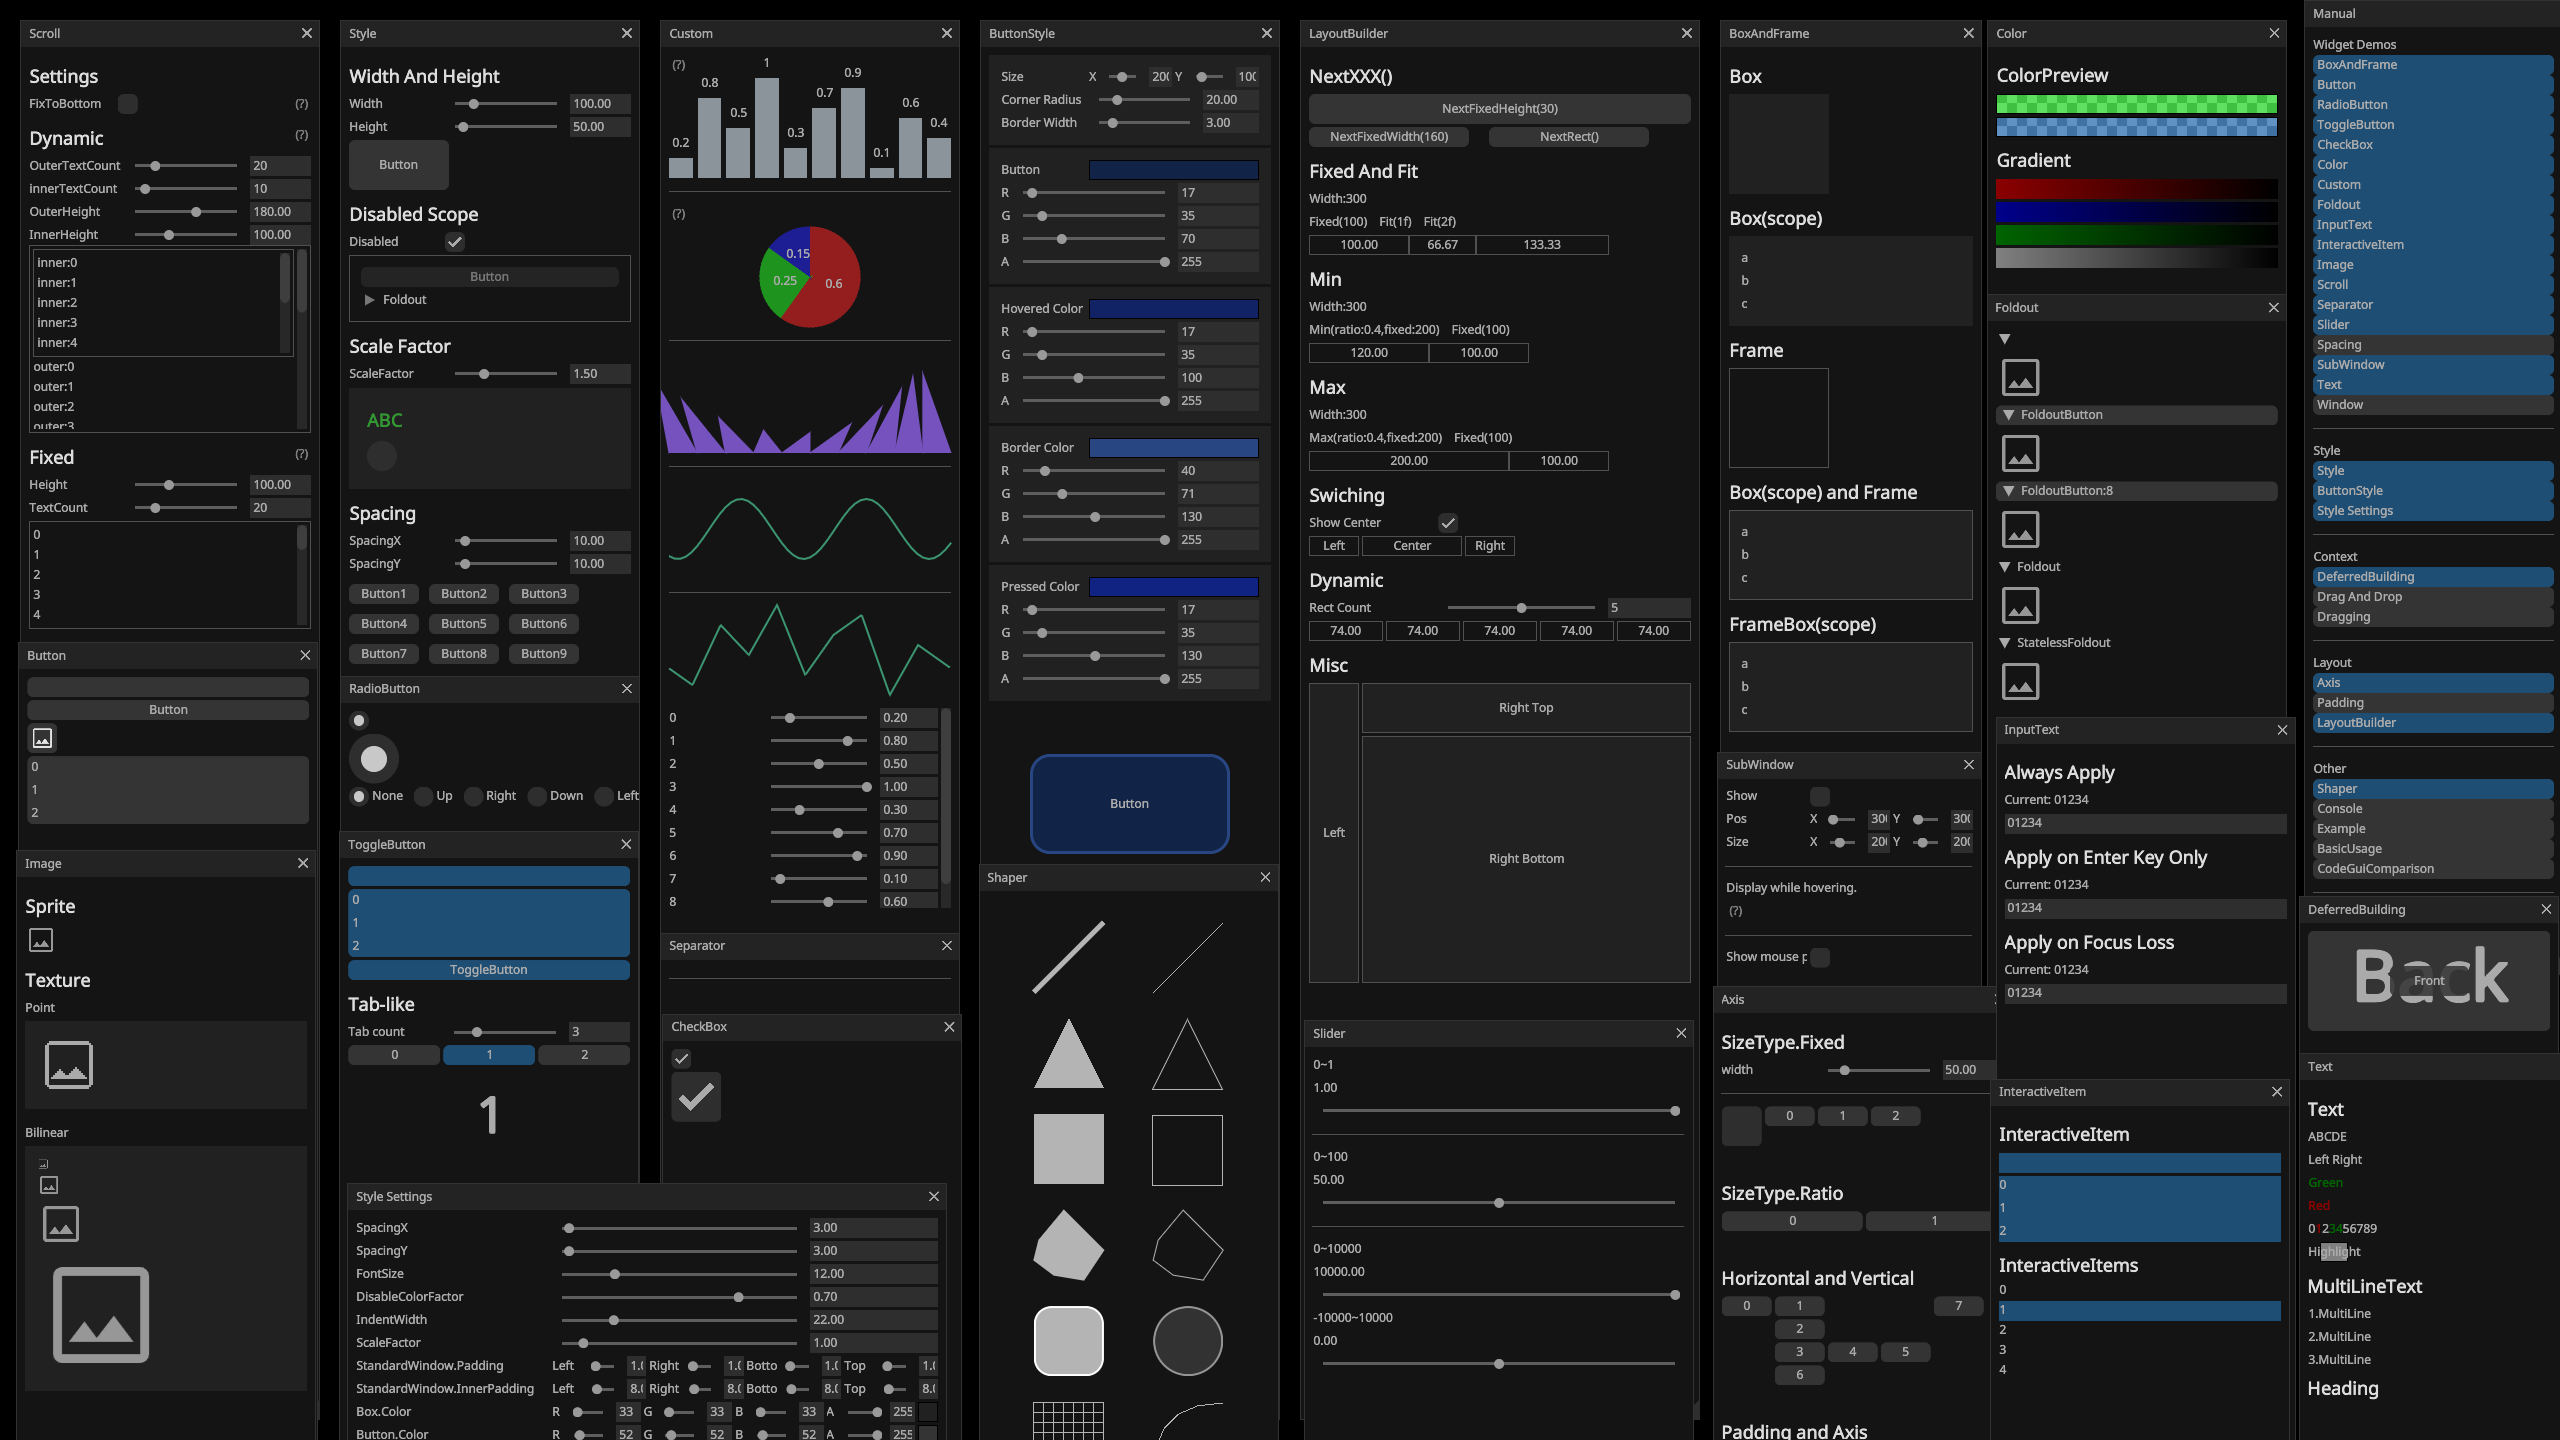Select Center in LayoutBuilder's Swiching row
The image size is (2560, 1440).
tap(1411, 545)
